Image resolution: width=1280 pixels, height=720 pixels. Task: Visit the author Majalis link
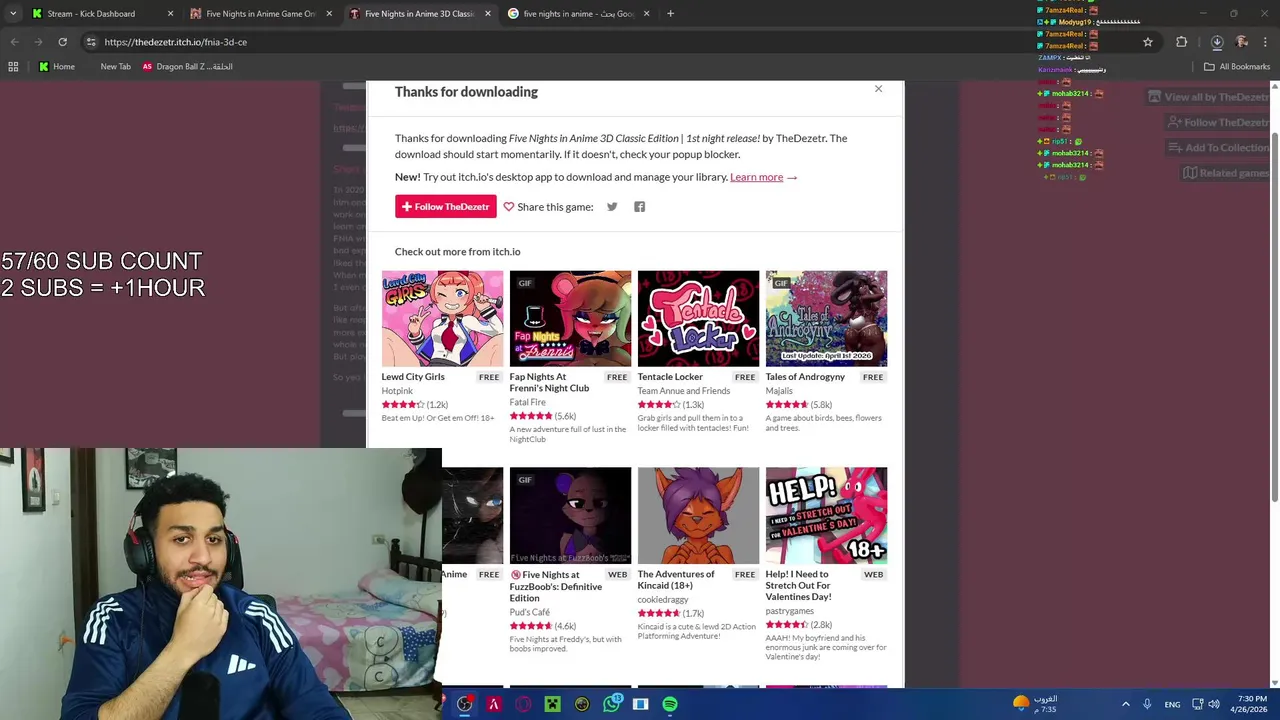point(779,391)
